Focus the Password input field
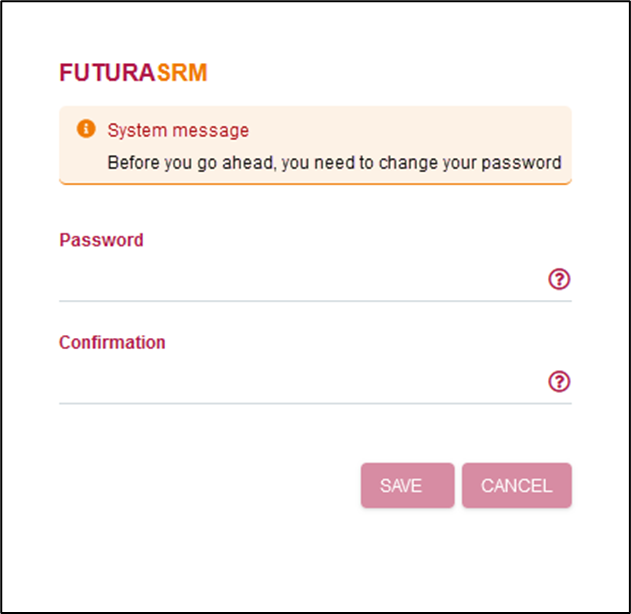The image size is (631, 614). [302, 279]
